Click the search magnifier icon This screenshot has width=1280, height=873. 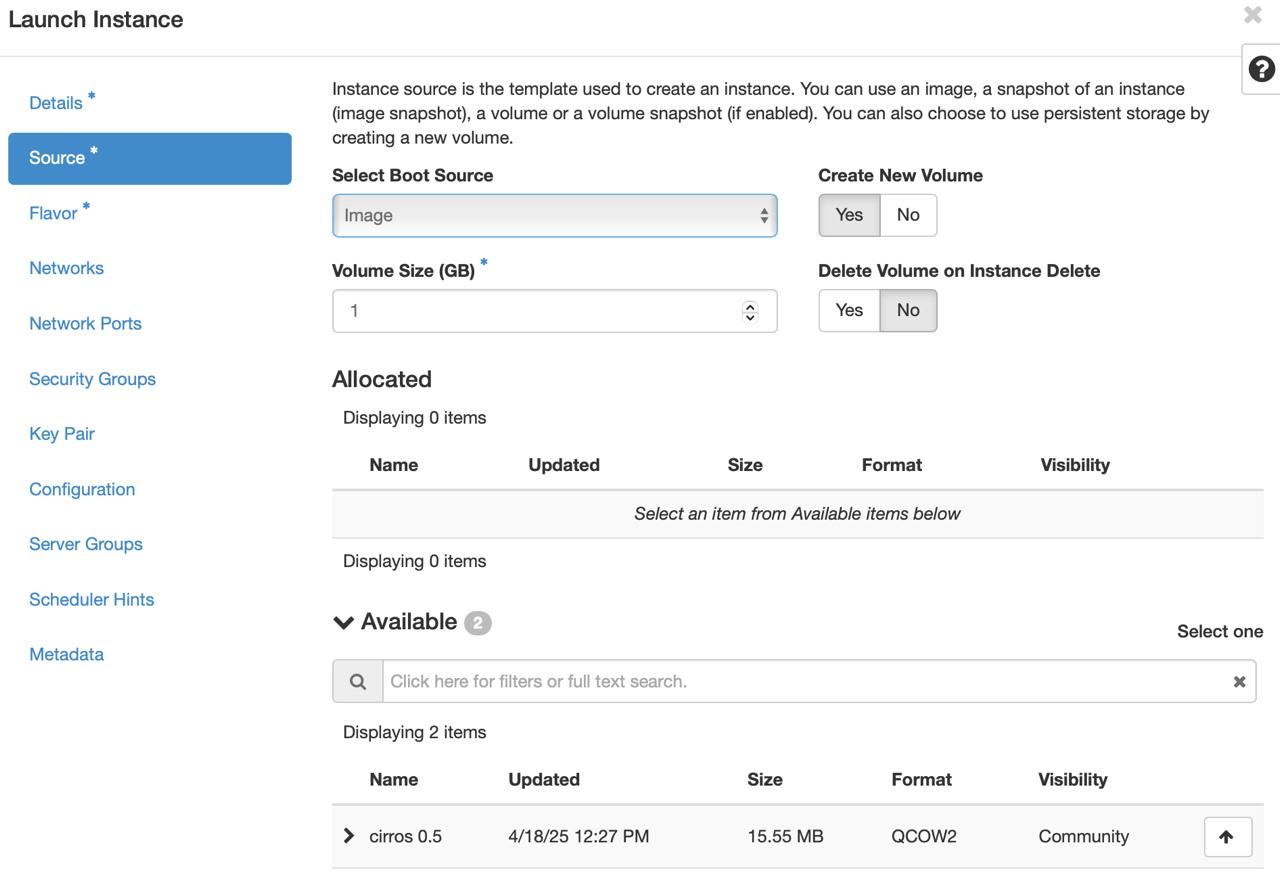[x=357, y=681]
